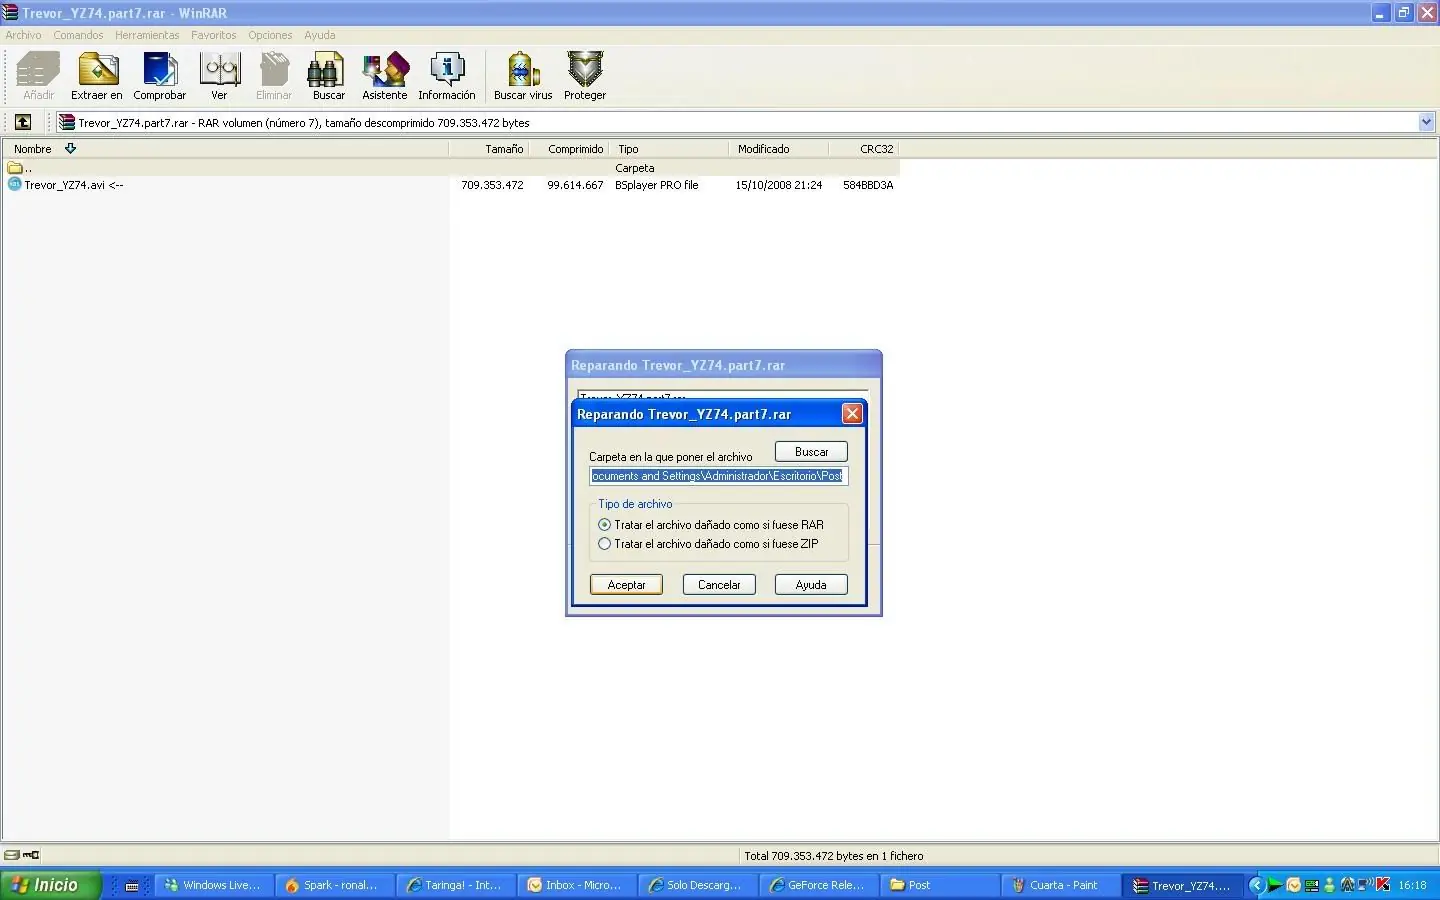The width and height of the screenshot is (1440, 900).
Task: Open the Post folder taskbar item
Action: click(942, 885)
